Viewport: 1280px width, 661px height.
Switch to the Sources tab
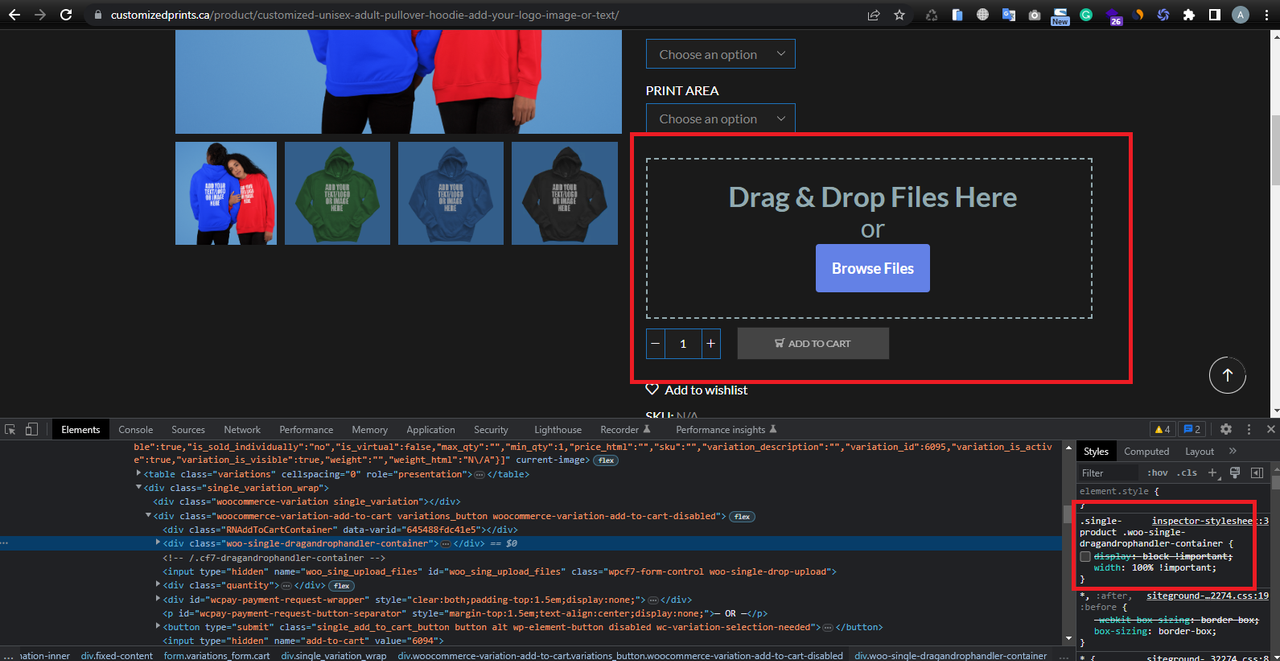coord(188,430)
